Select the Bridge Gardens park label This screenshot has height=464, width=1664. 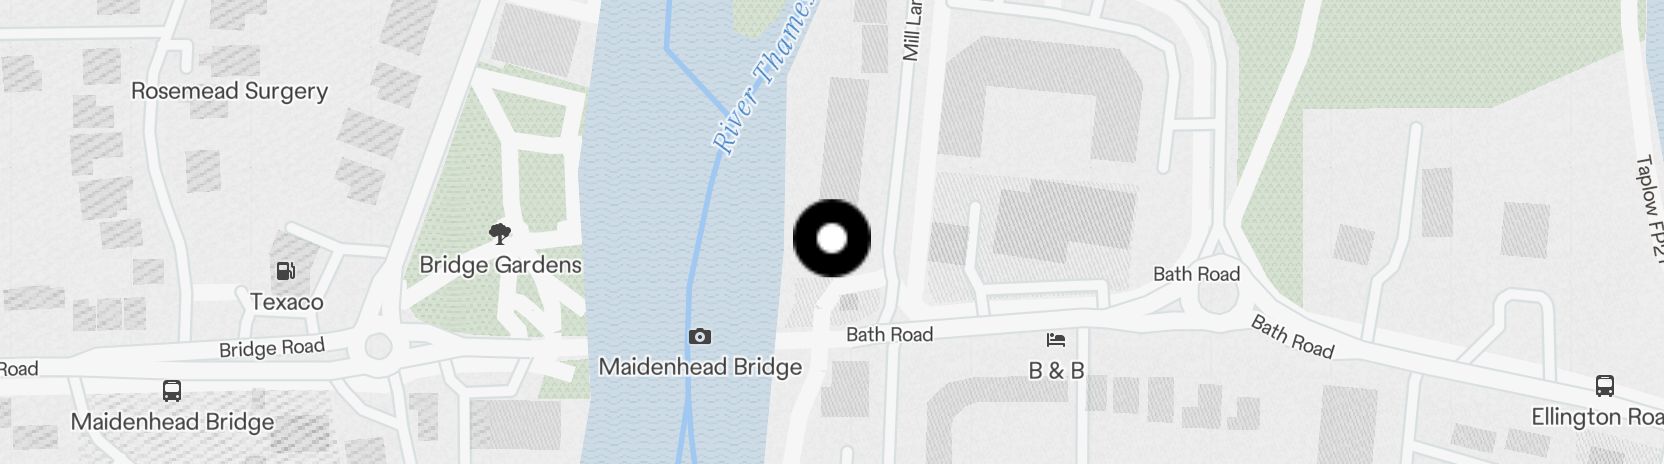click(500, 265)
